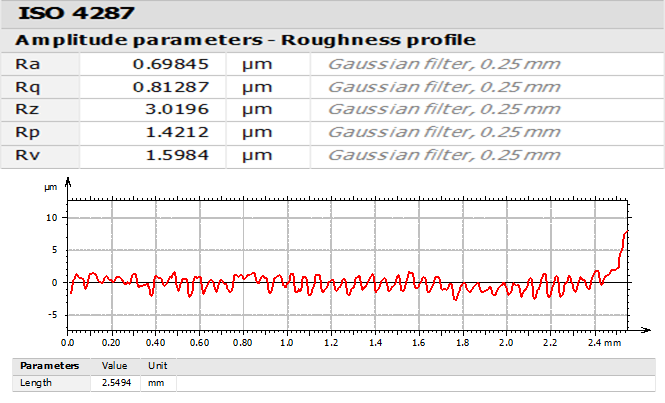Select the µm label on the Y axis

[50, 188]
